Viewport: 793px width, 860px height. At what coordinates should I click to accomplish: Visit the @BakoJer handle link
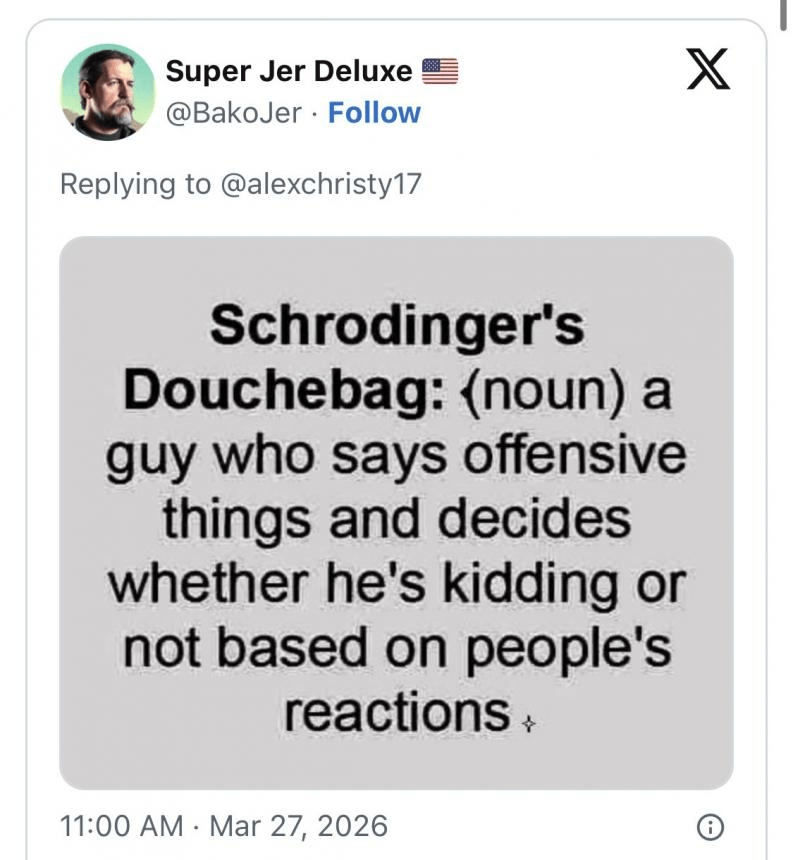(233, 113)
